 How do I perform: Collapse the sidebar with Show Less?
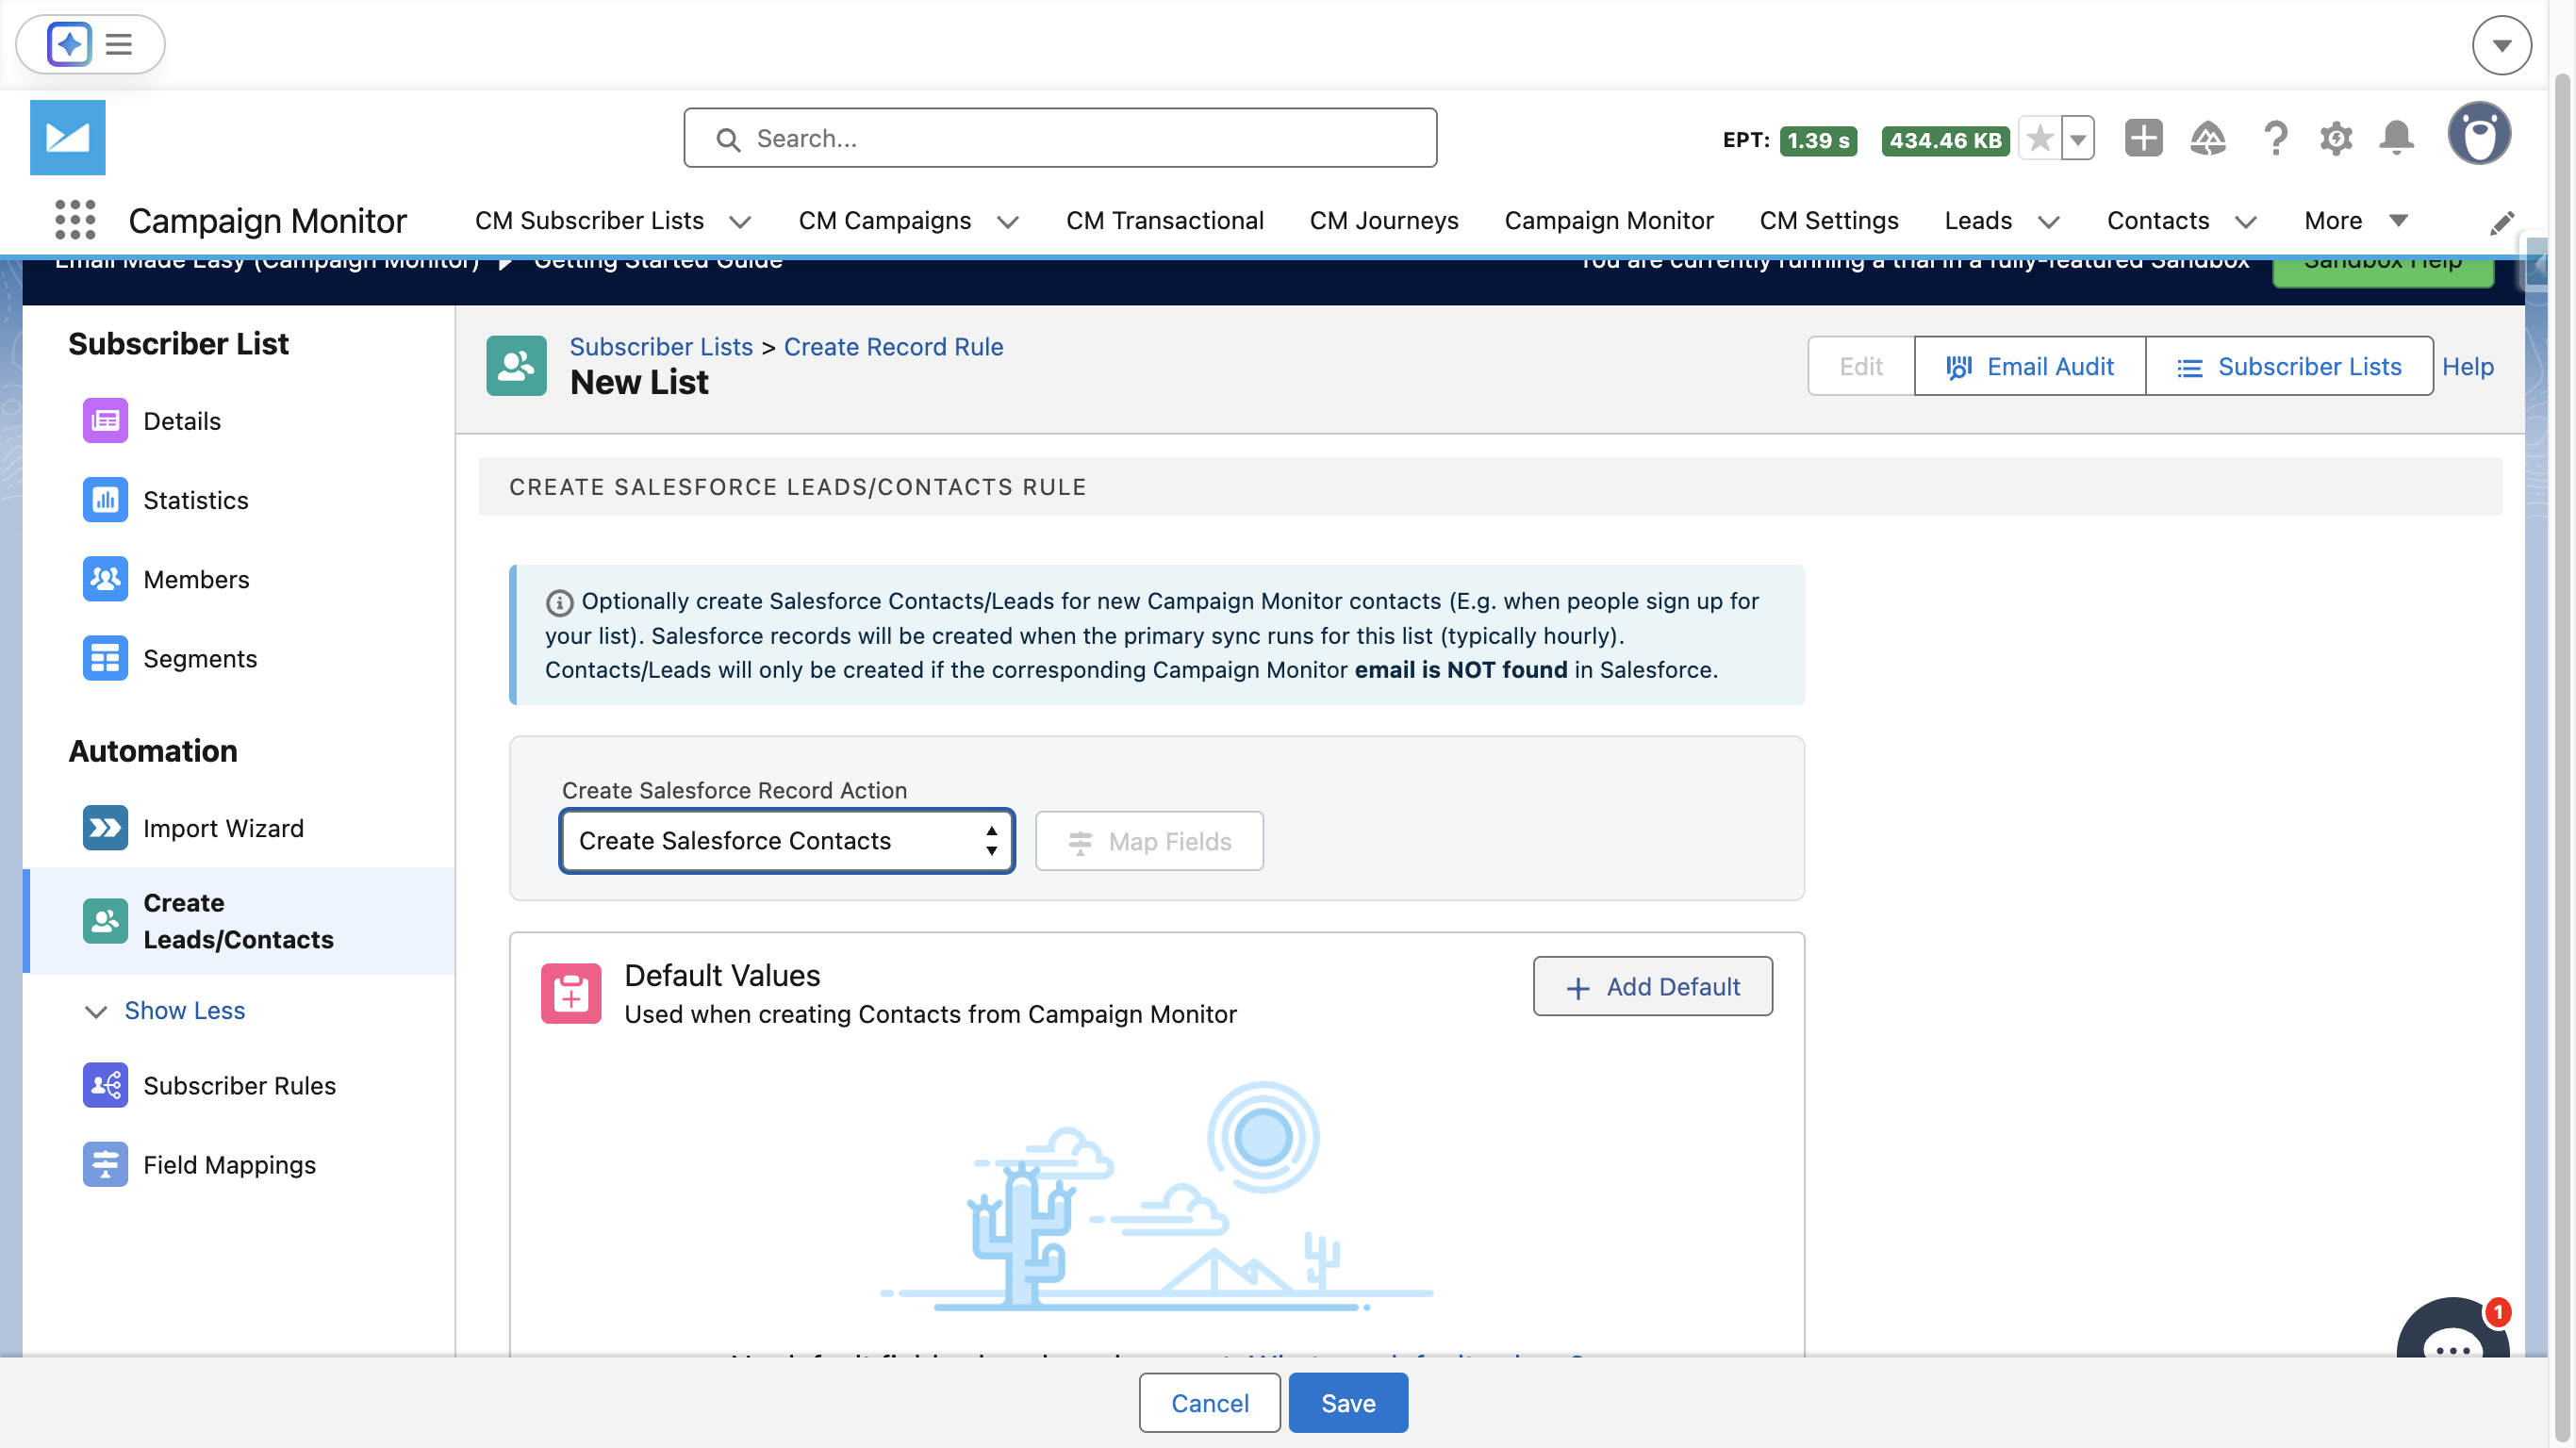184,1010
